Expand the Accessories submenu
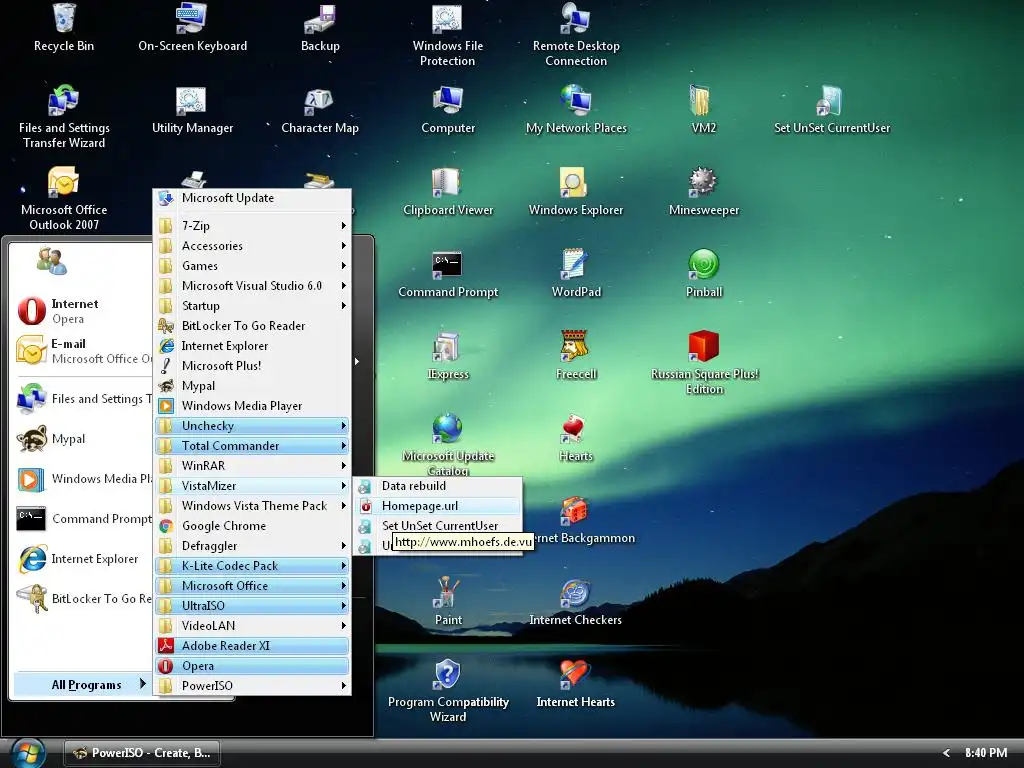1024x768 pixels. (252, 246)
